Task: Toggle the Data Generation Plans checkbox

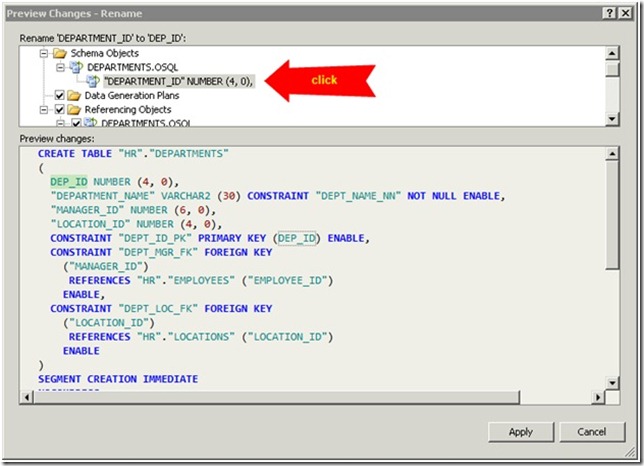Action: [60, 95]
